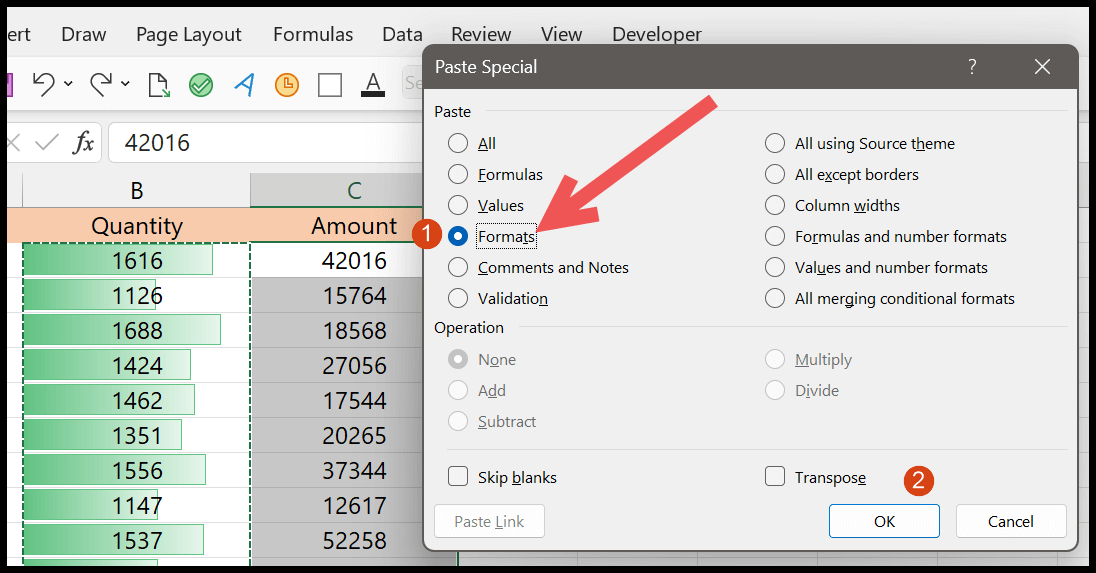Tick the Skip blanks checkbox
Viewport: 1096px width, 573px height.
458,477
